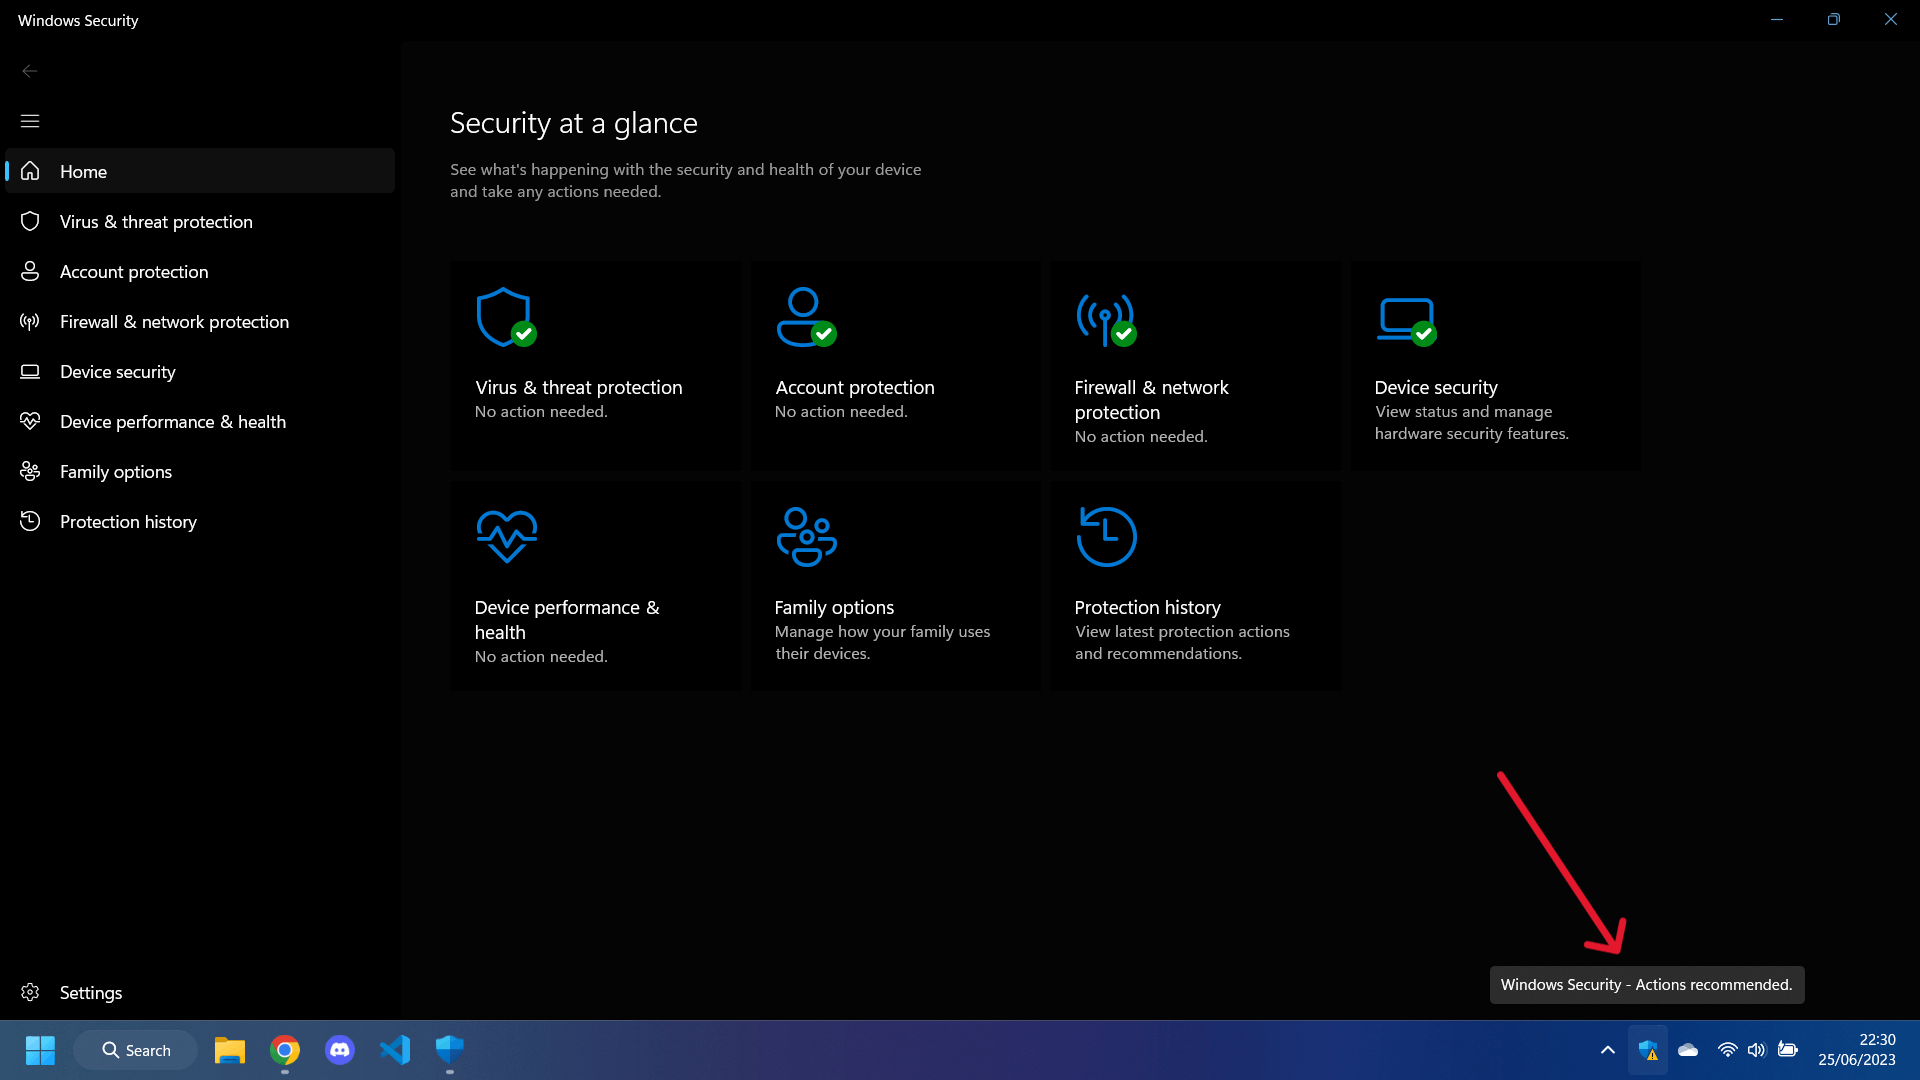Open Discord from the taskbar
This screenshot has width=1920, height=1080.
(x=340, y=1050)
